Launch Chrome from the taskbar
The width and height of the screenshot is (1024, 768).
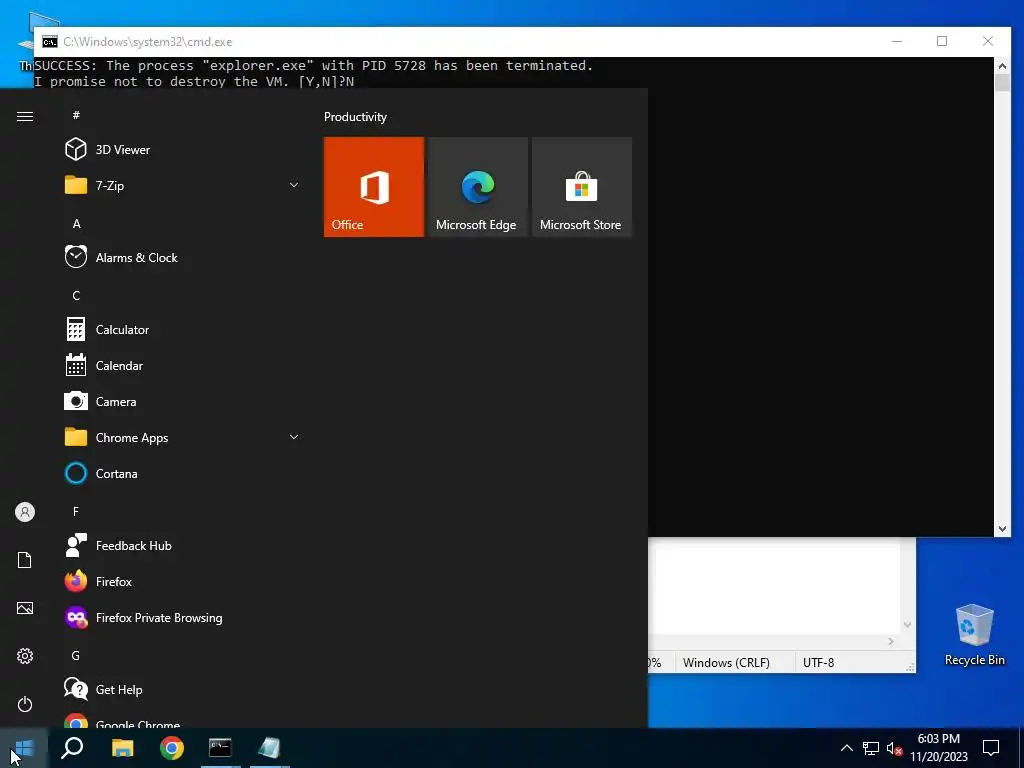(x=172, y=748)
